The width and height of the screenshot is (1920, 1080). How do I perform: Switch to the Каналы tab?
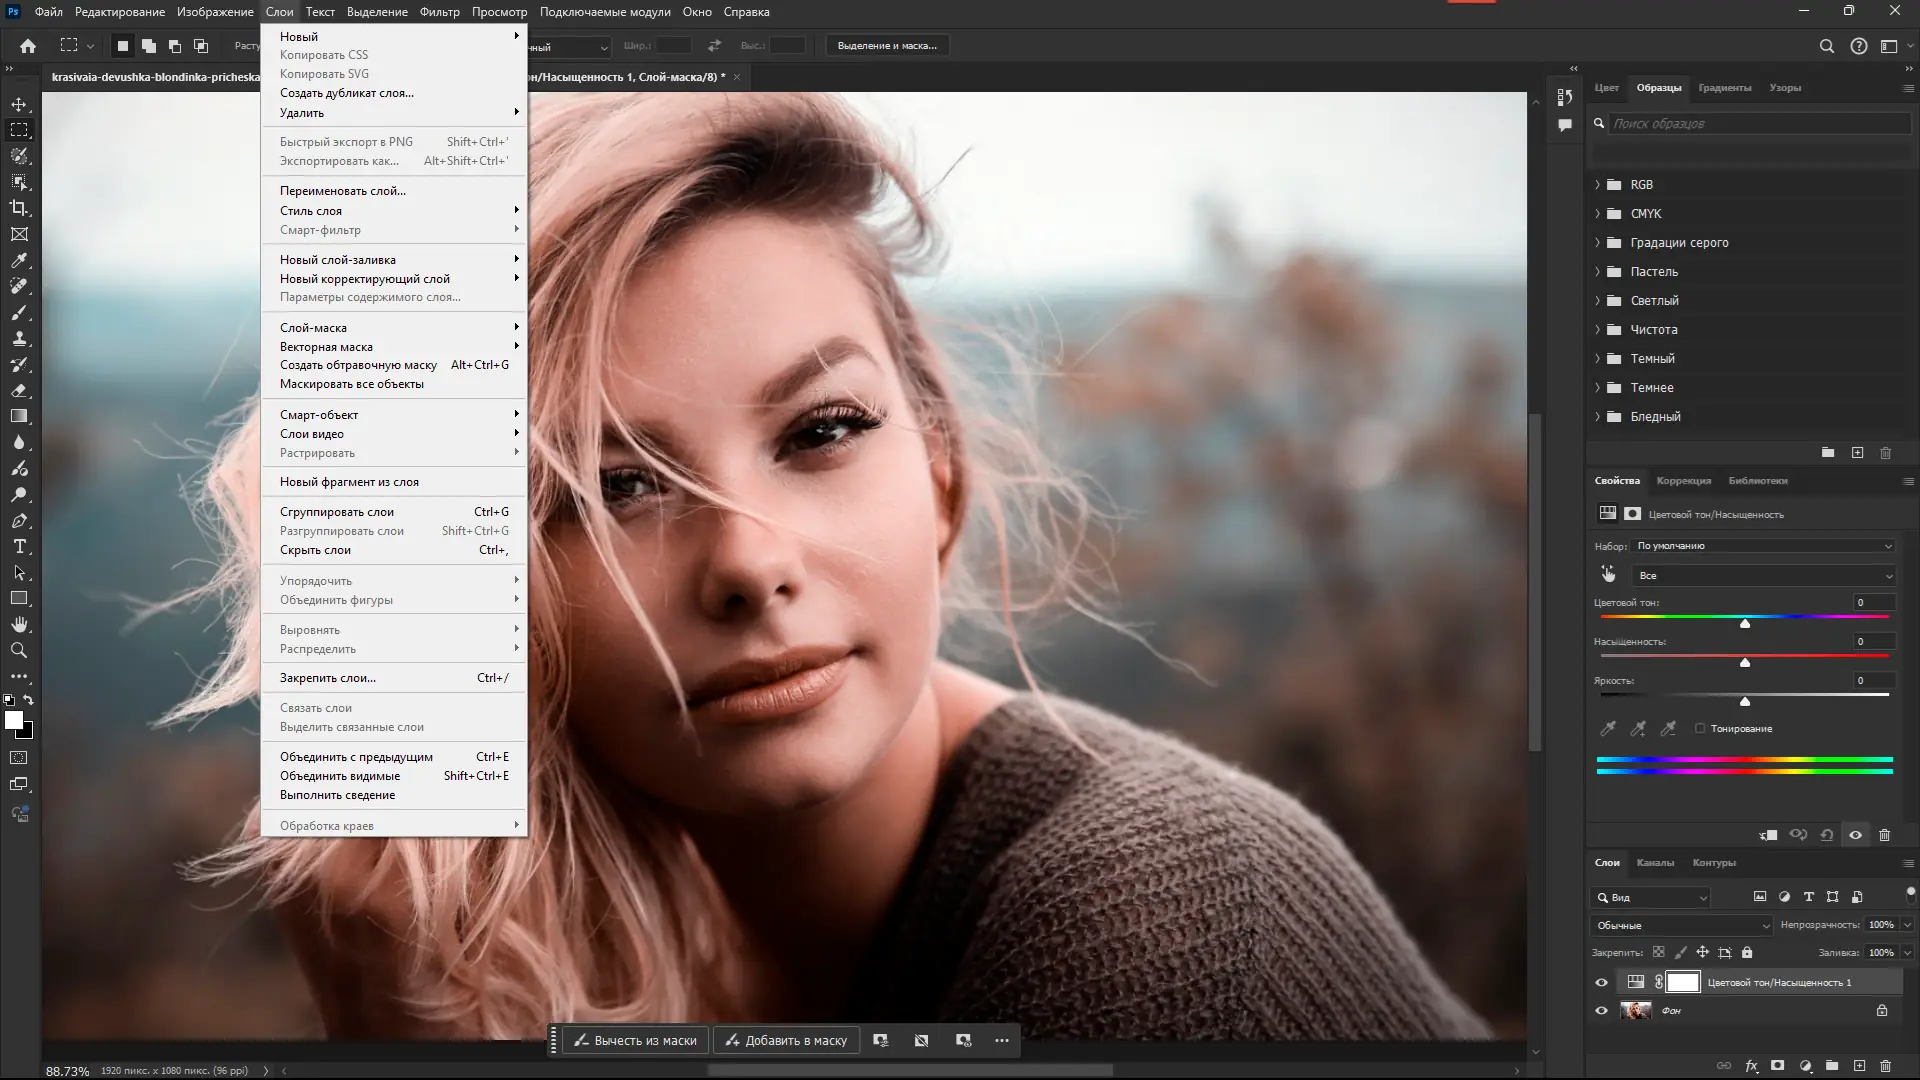[1655, 862]
